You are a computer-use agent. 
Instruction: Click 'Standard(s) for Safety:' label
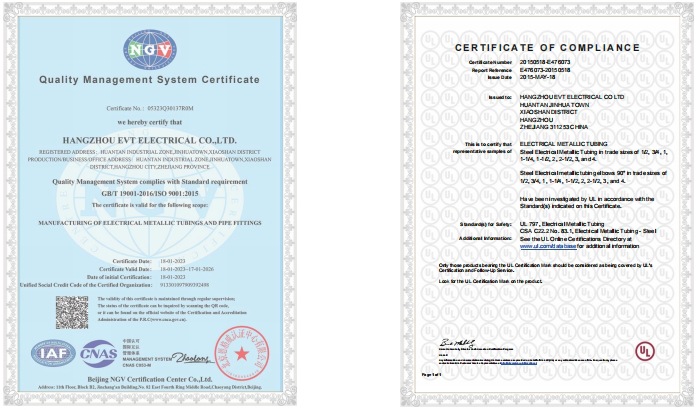click(x=486, y=224)
